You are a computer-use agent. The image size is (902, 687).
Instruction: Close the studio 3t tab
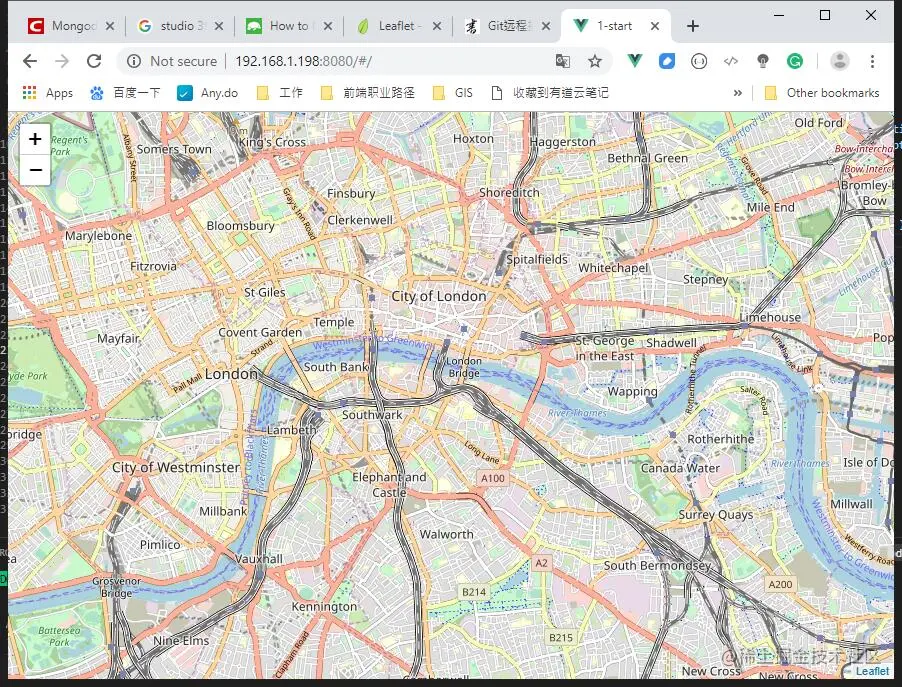219,26
